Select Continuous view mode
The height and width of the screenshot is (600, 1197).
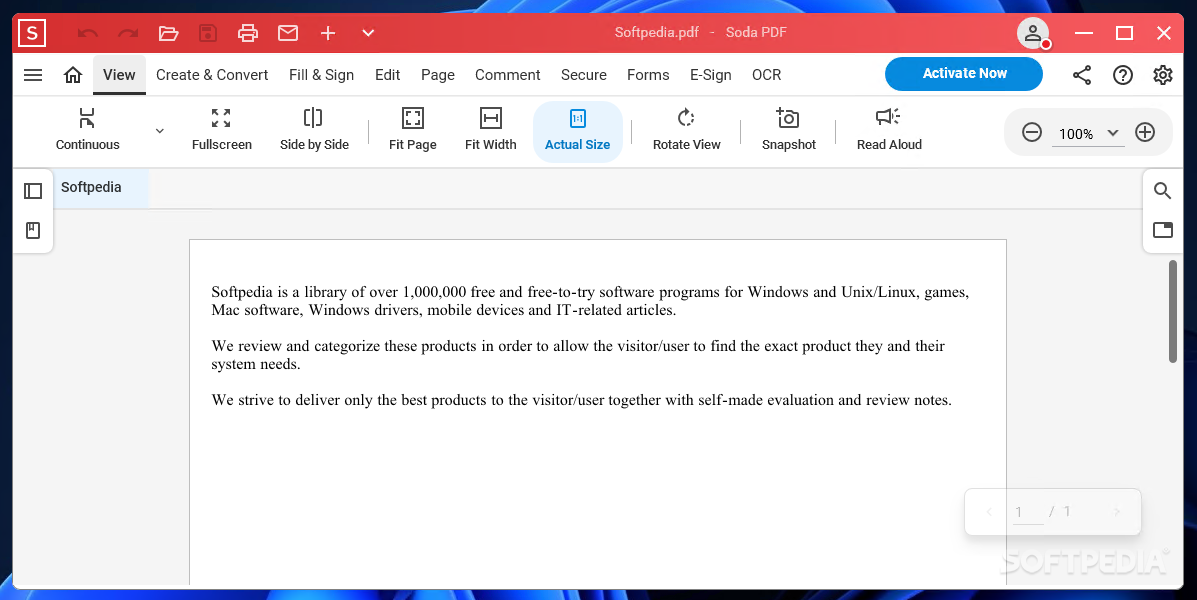[88, 130]
